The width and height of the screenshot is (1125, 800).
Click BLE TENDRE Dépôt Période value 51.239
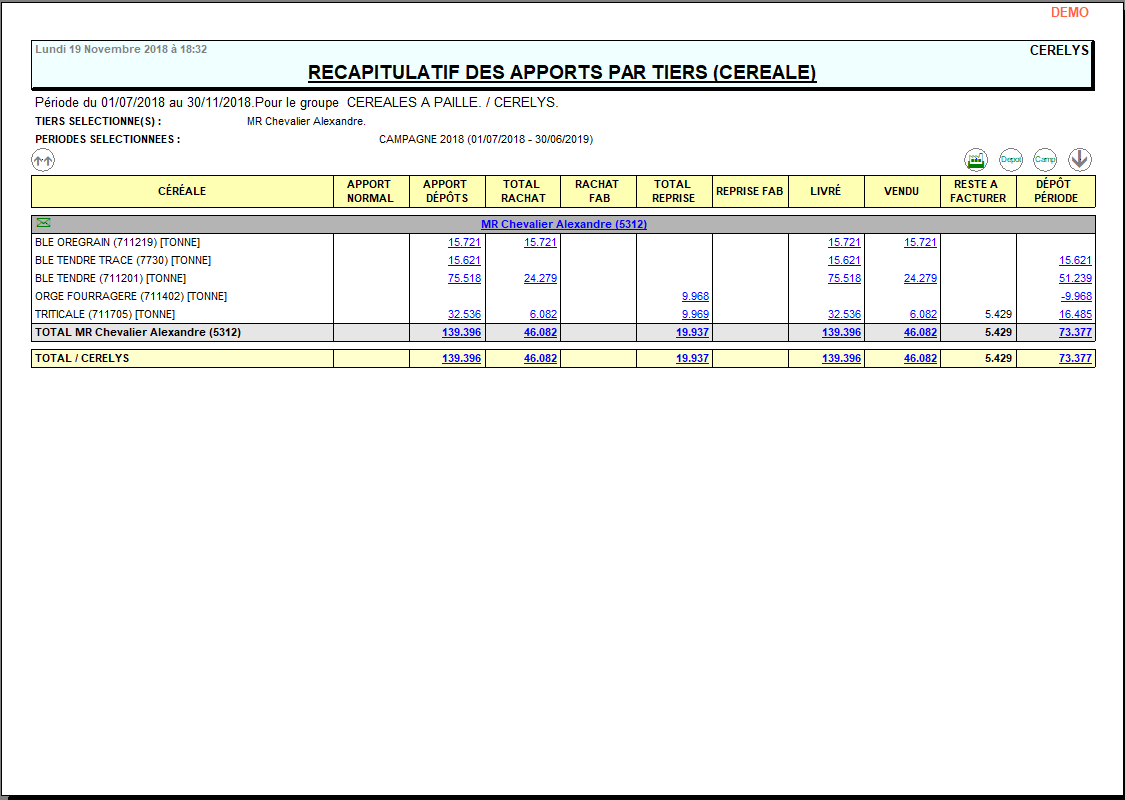pos(1075,279)
